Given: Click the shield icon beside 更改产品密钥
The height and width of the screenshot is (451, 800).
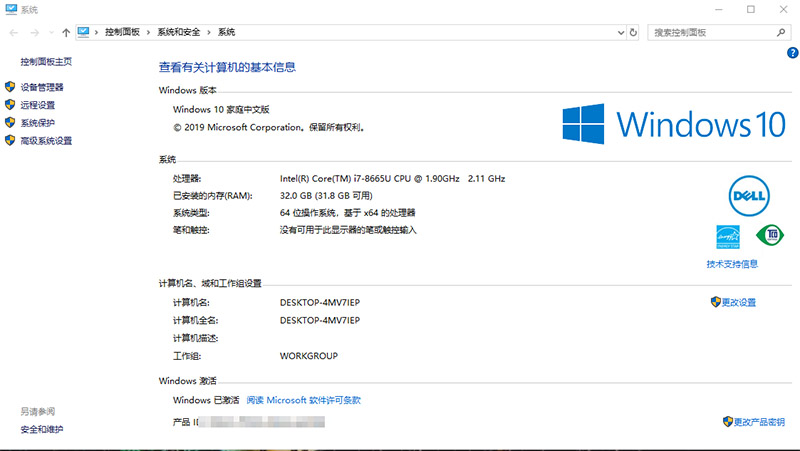Looking at the screenshot, I should pos(728,421).
